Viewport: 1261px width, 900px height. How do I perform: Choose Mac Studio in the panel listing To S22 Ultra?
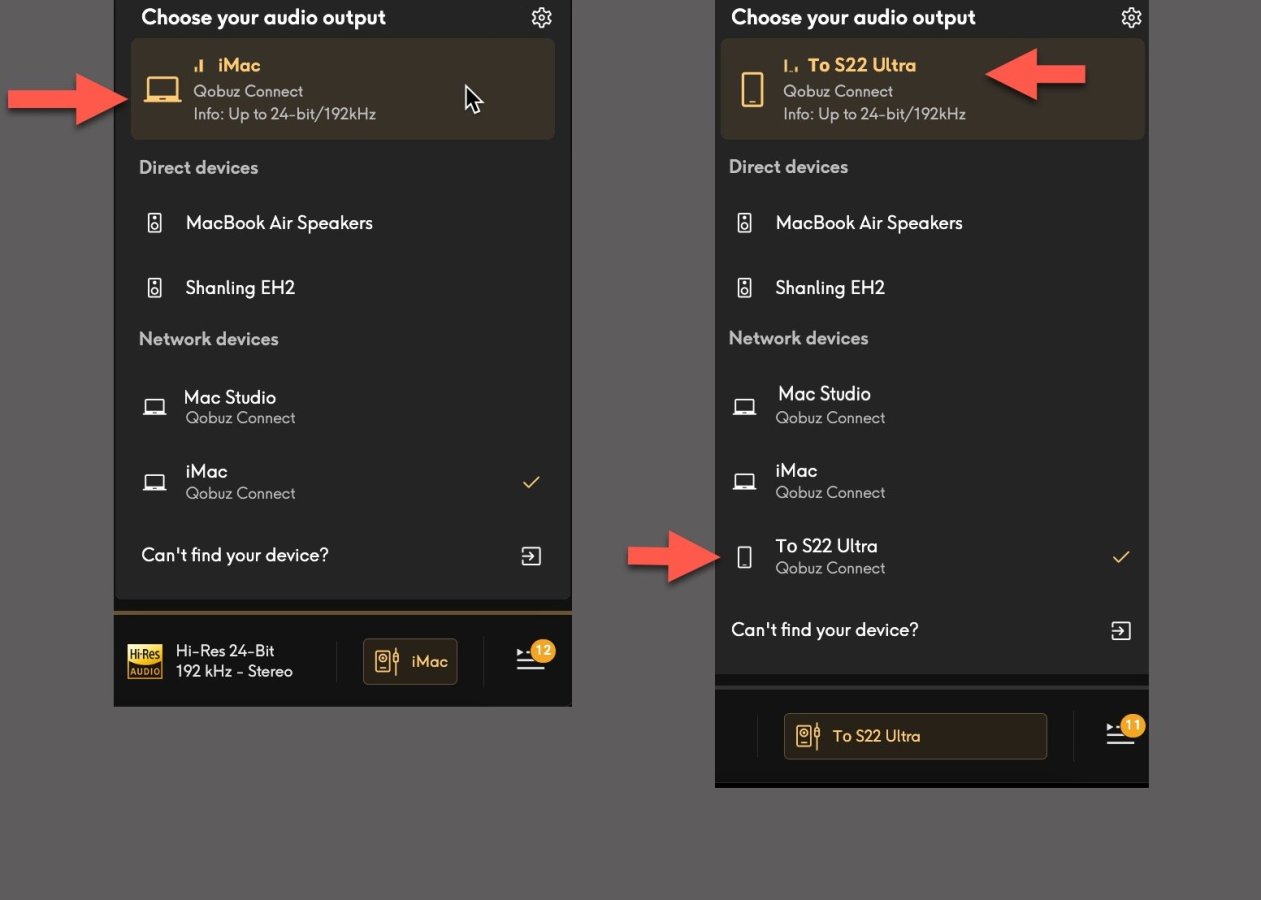click(x=824, y=404)
